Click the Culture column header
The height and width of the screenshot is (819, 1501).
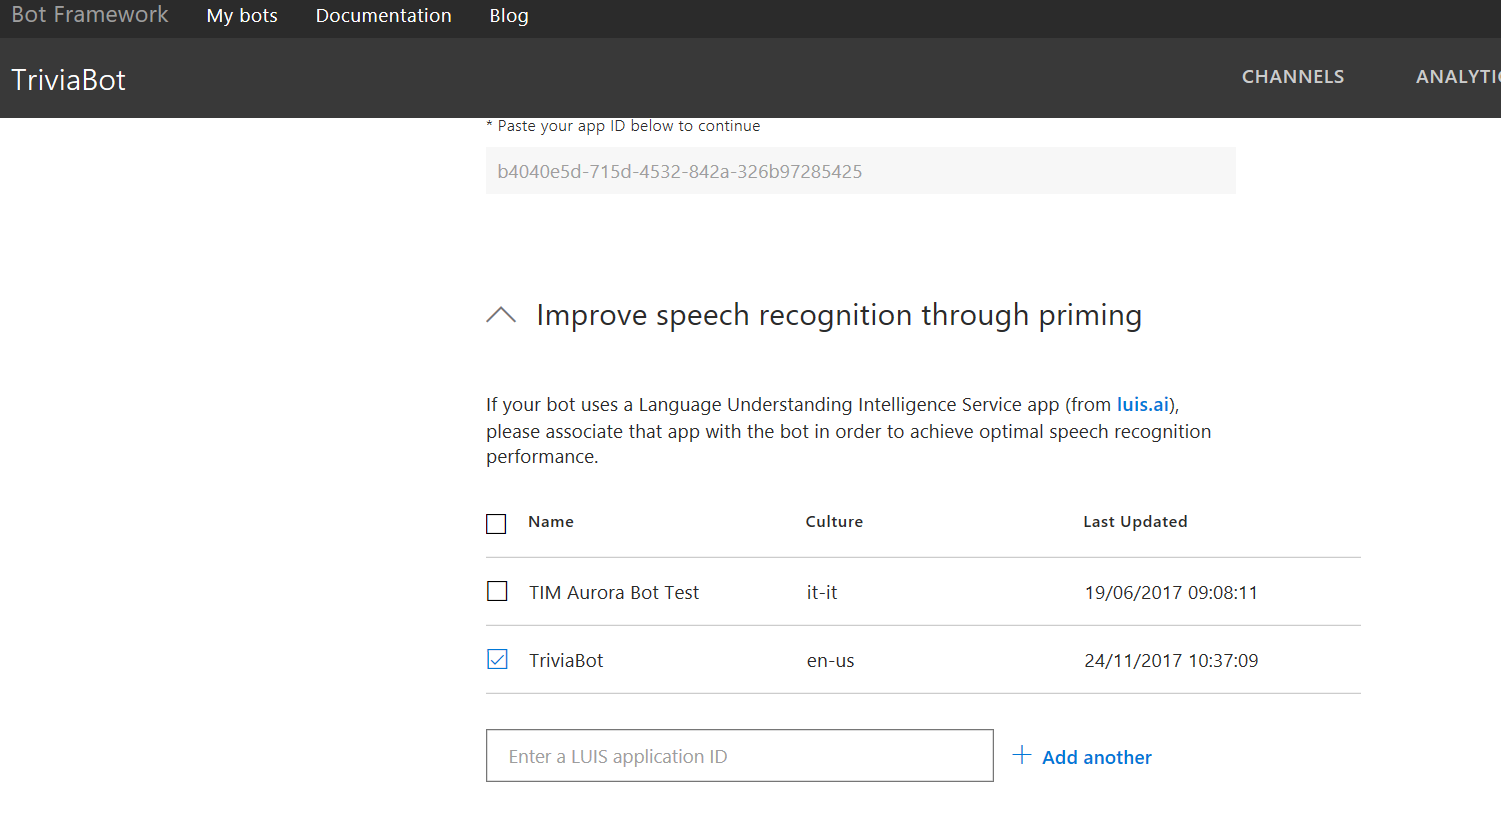pyautogui.click(x=834, y=522)
